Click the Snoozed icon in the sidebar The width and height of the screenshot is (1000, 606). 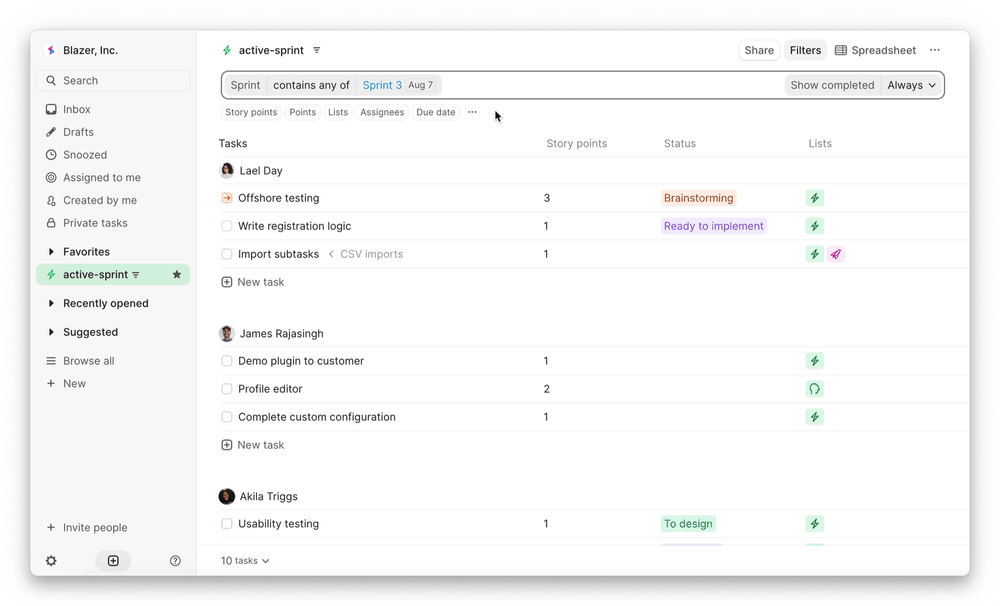pyautogui.click(x=50, y=154)
